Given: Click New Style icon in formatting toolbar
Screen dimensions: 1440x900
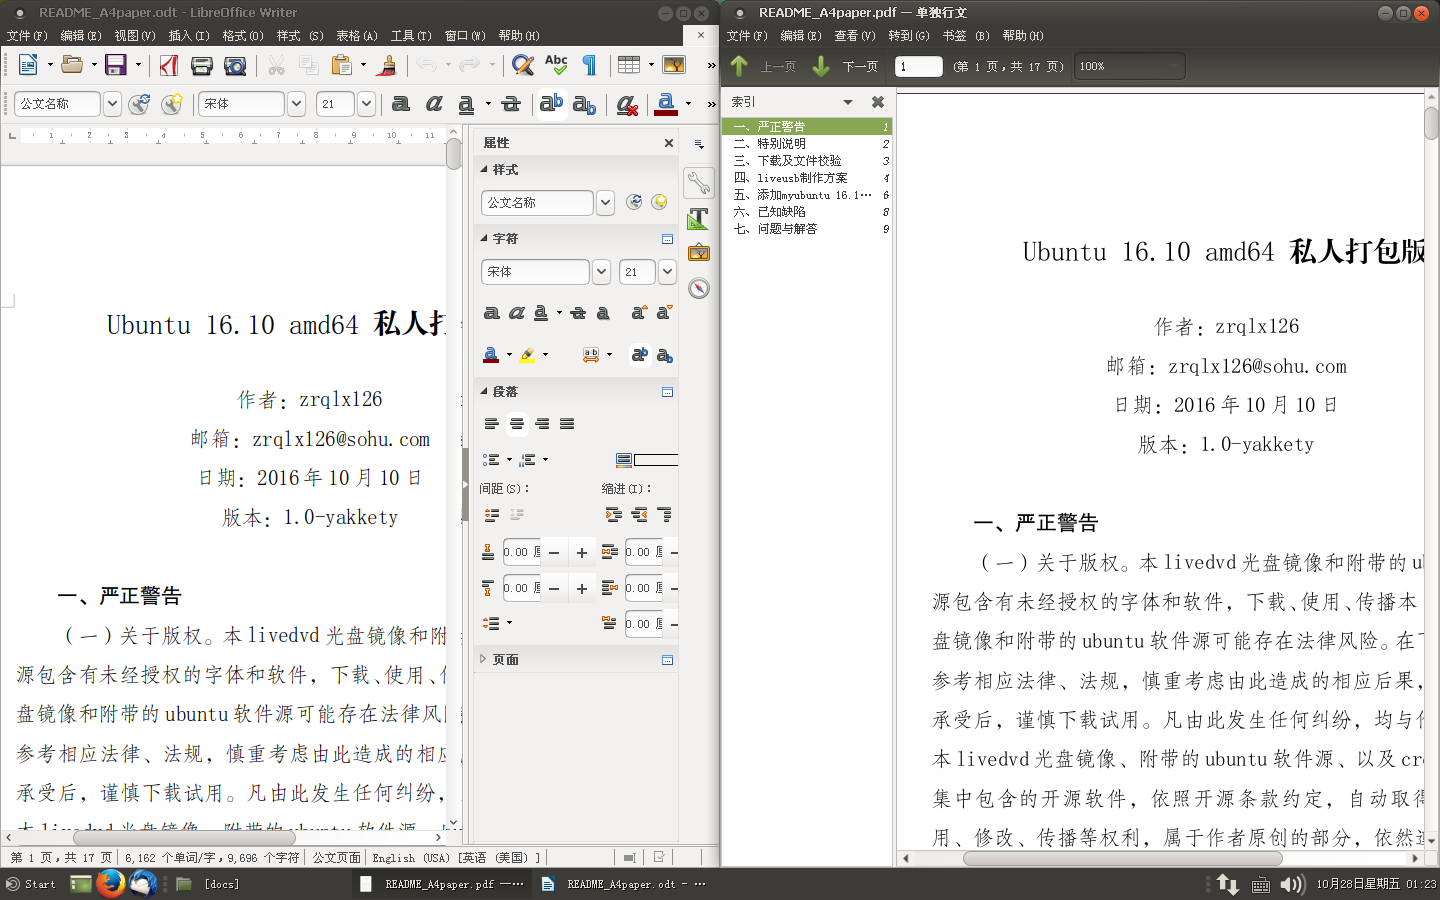Looking at the screenshot, I should click(x=172, y=103).
